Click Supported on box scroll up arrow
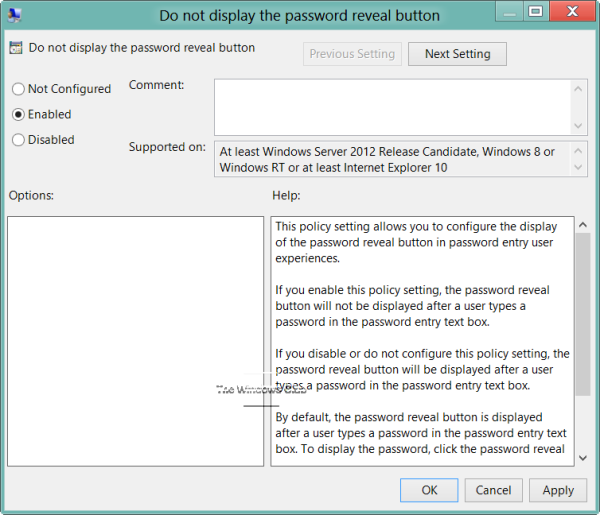 [x=579, y=149]
